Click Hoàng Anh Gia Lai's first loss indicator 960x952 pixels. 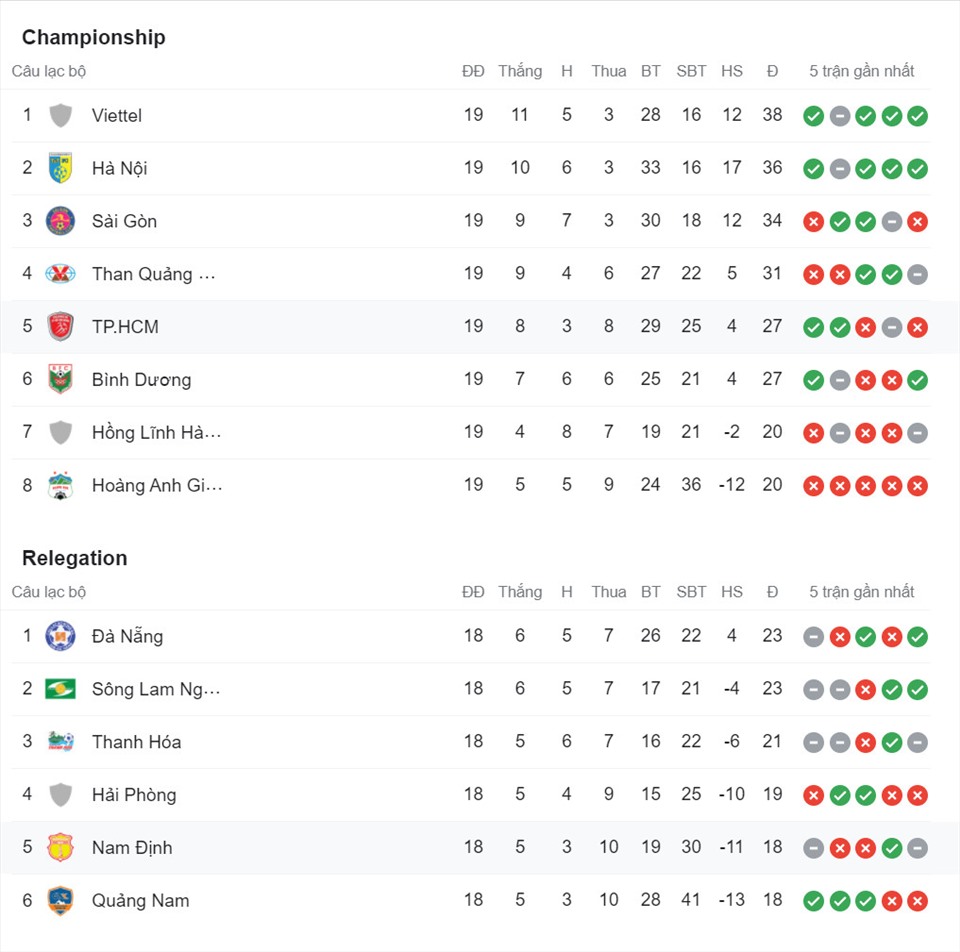[x=813, y=486]
